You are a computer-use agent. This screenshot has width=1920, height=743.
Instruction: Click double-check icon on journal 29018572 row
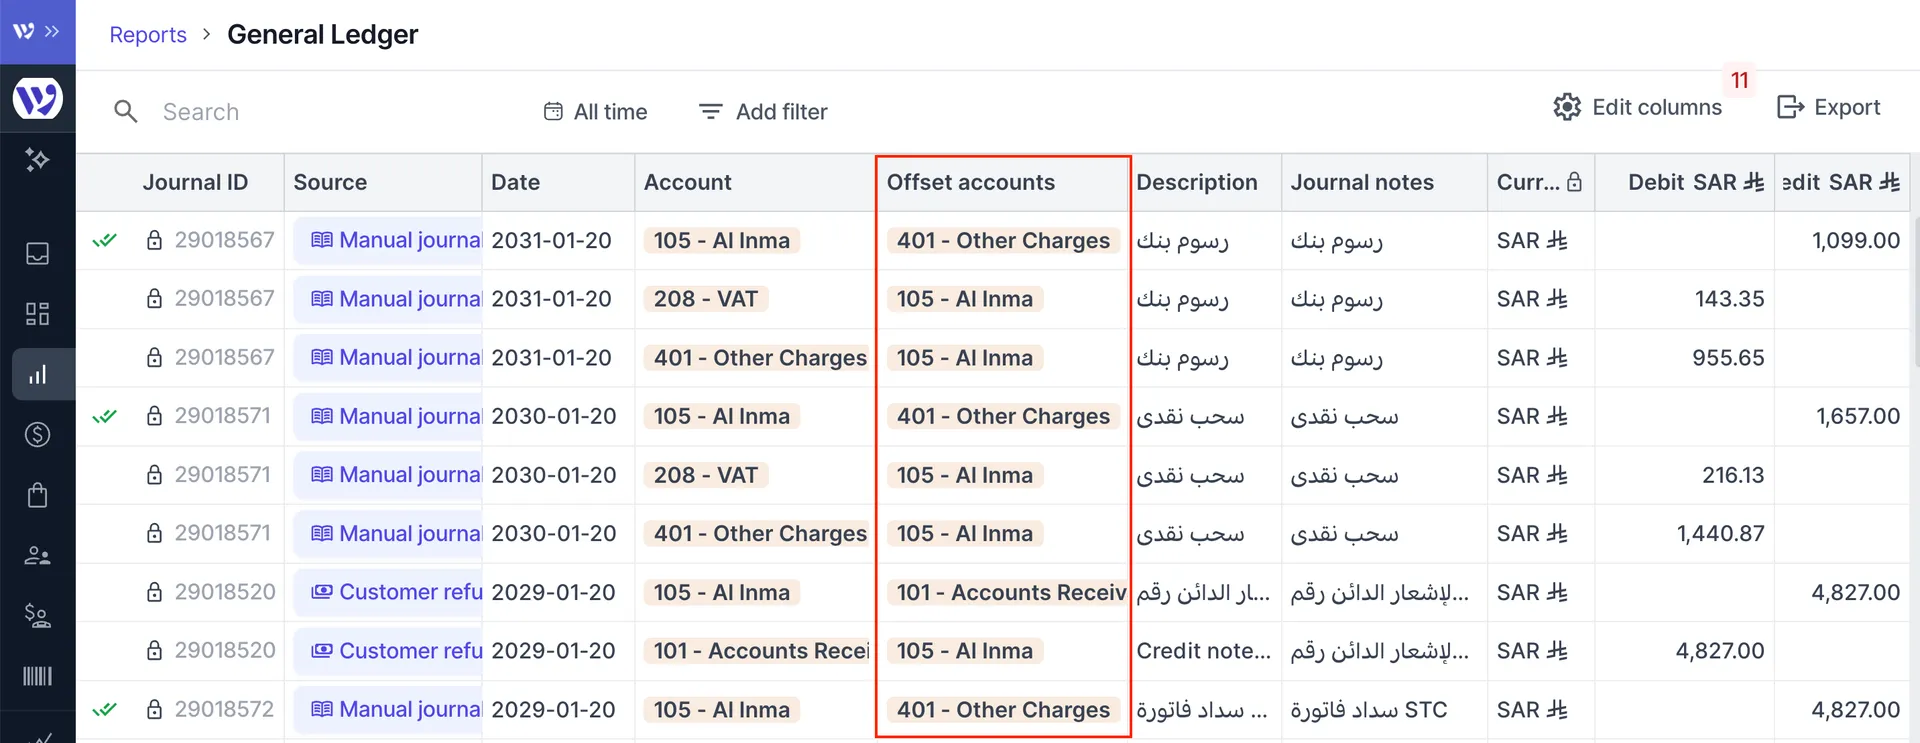105,710
